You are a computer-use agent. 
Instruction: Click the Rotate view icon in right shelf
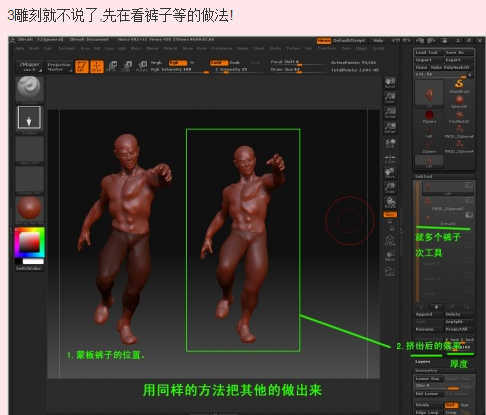tap(390, 203)
